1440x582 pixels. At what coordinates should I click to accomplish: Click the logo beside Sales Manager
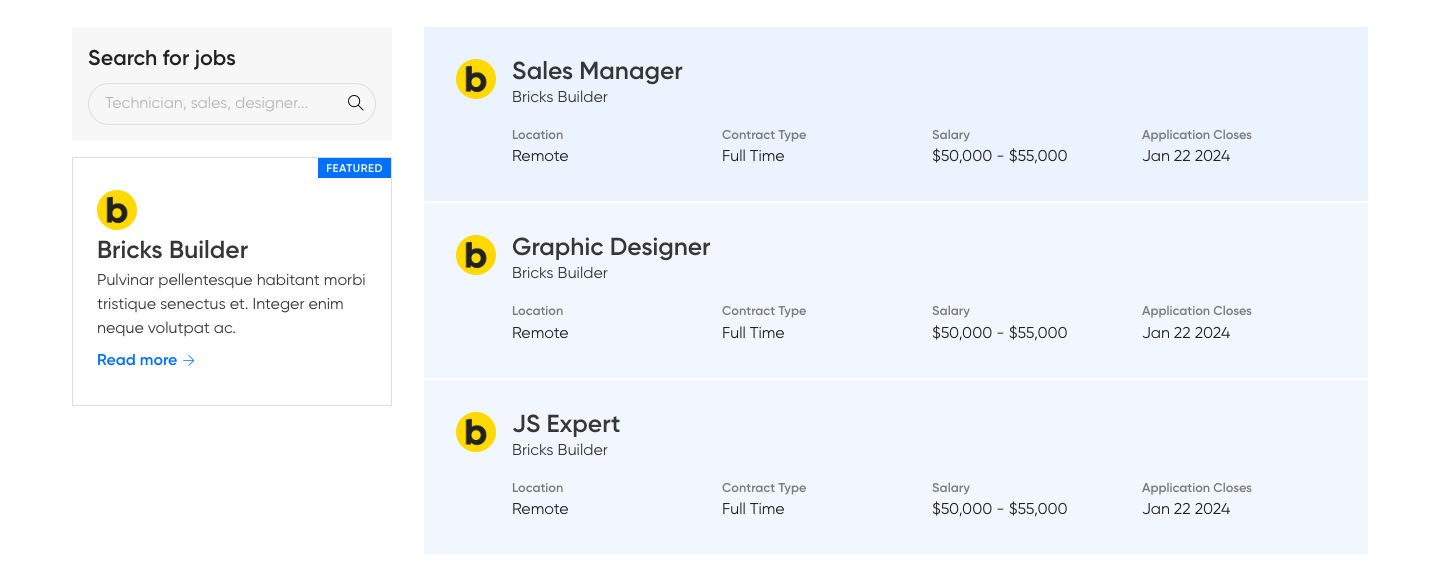click(476, 79)
